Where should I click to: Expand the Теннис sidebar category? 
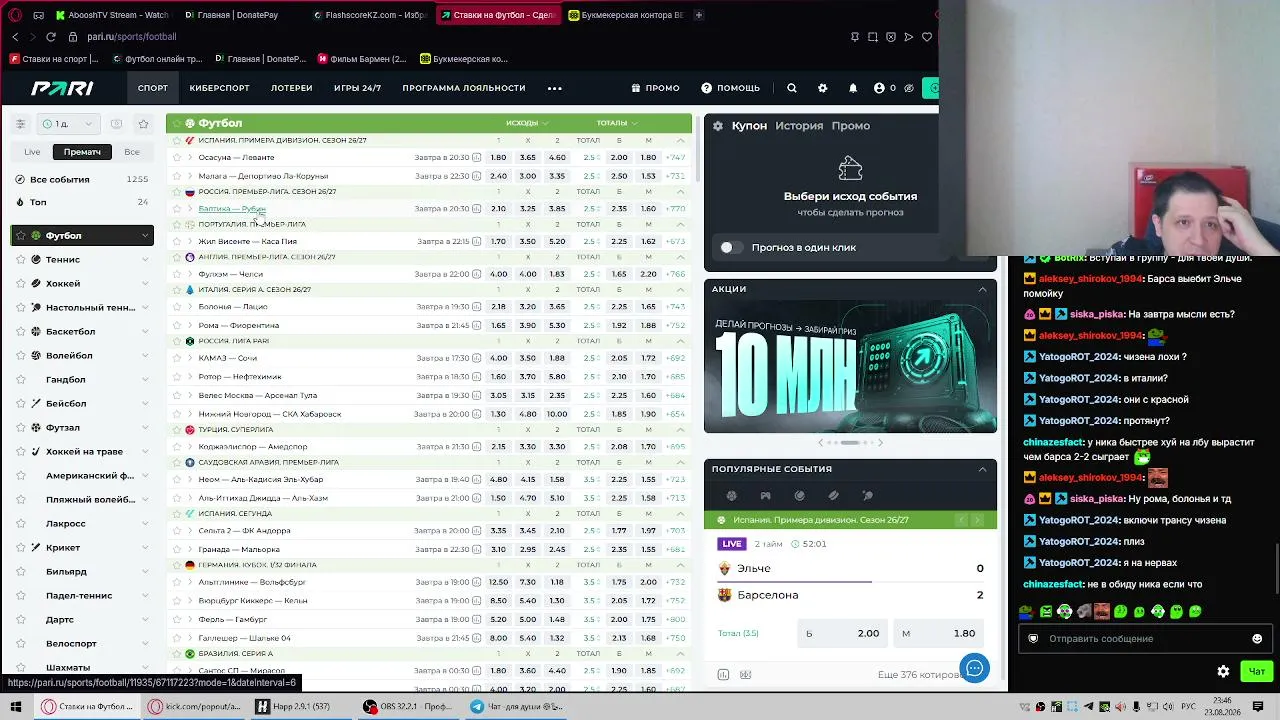145,260
